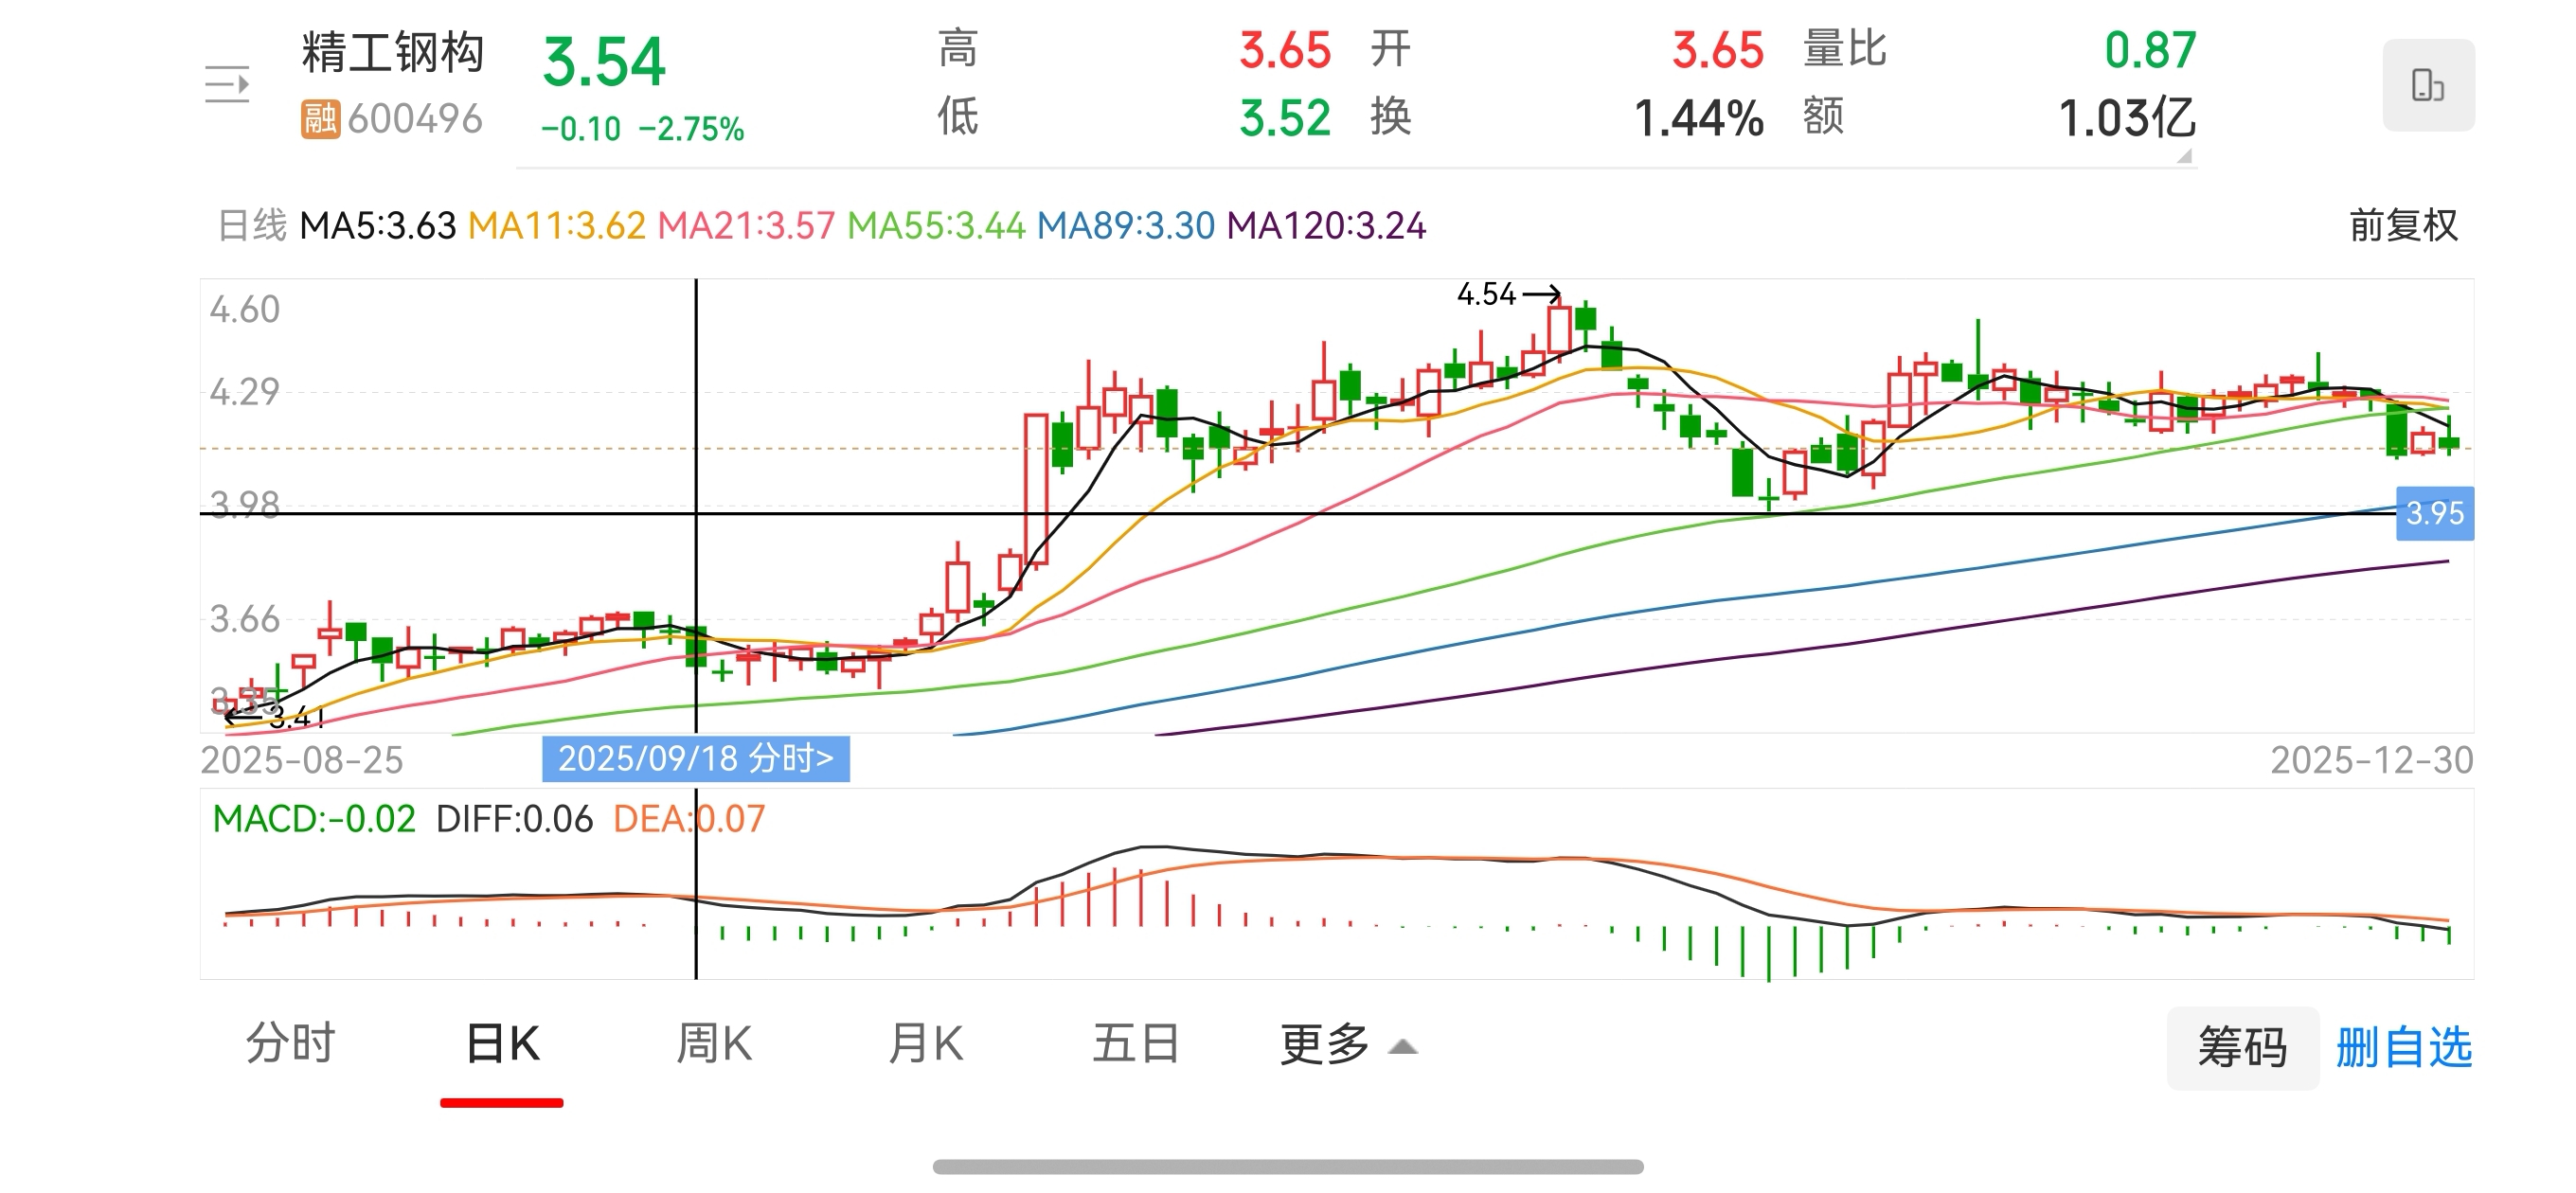Image resolution: width=2576 pixels, height=1193 pixels.
Task: Switch to 分时 tab
Action: [x=290, y=1044]
